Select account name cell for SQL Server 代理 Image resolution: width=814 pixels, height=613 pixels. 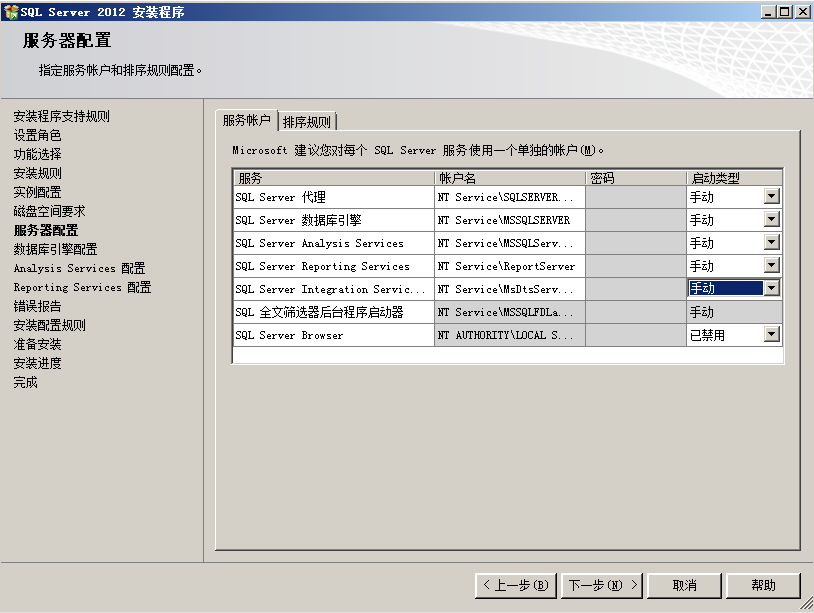pos(510,197)
